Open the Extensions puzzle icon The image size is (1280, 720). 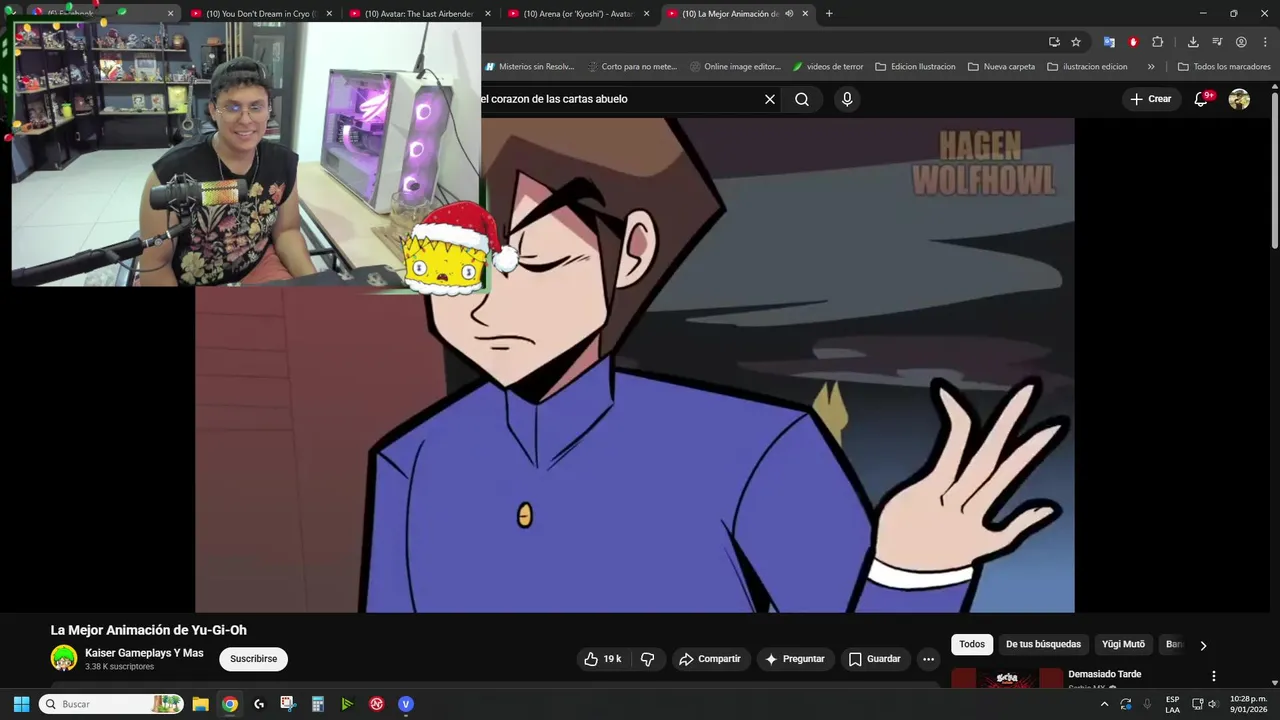click(x=1157, y=42)
